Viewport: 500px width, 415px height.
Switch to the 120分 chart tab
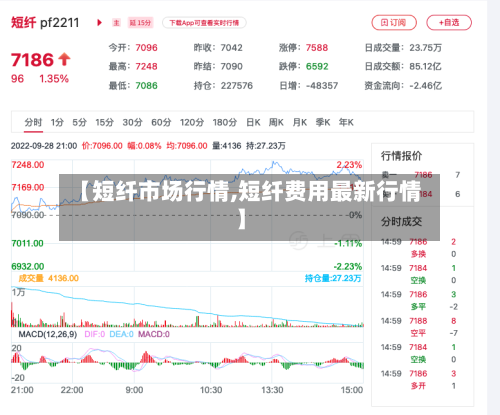tap(192, 122)
